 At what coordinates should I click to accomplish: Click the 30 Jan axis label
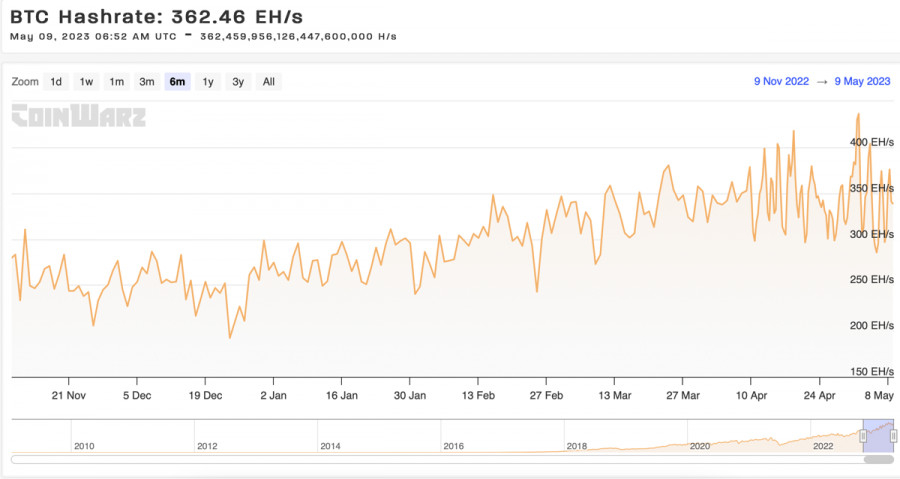410,395
